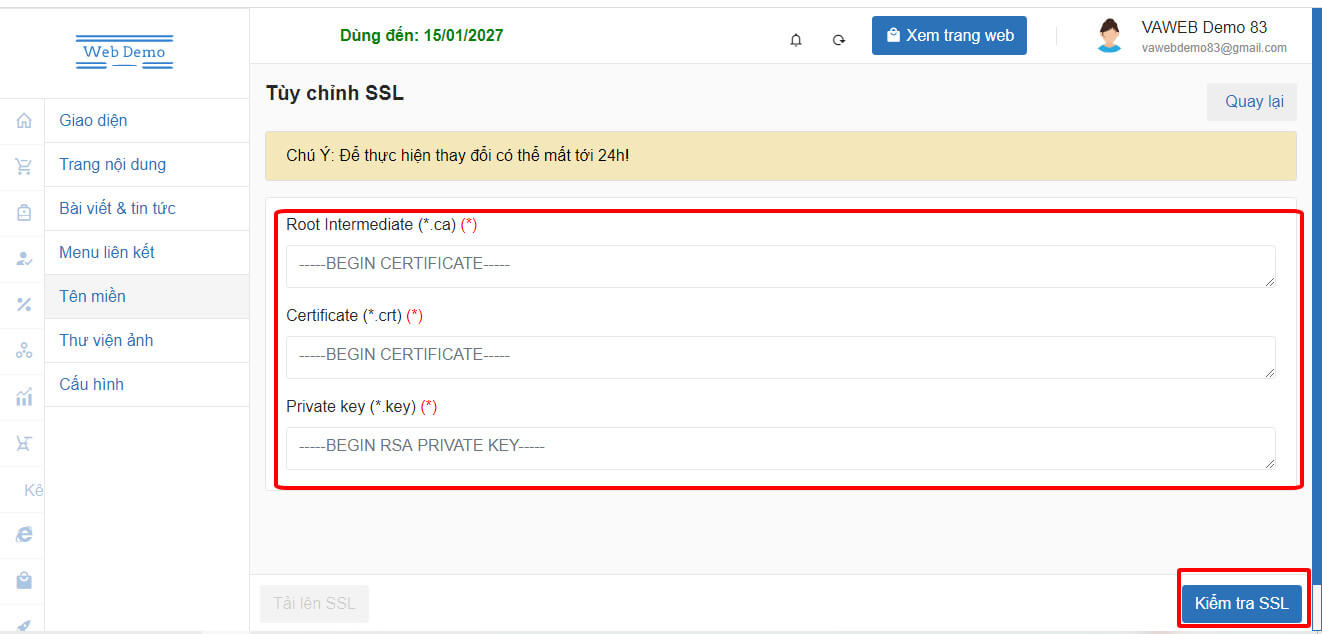Click the Quay lại button
1322x634 pixels.
pos(1252,102)
